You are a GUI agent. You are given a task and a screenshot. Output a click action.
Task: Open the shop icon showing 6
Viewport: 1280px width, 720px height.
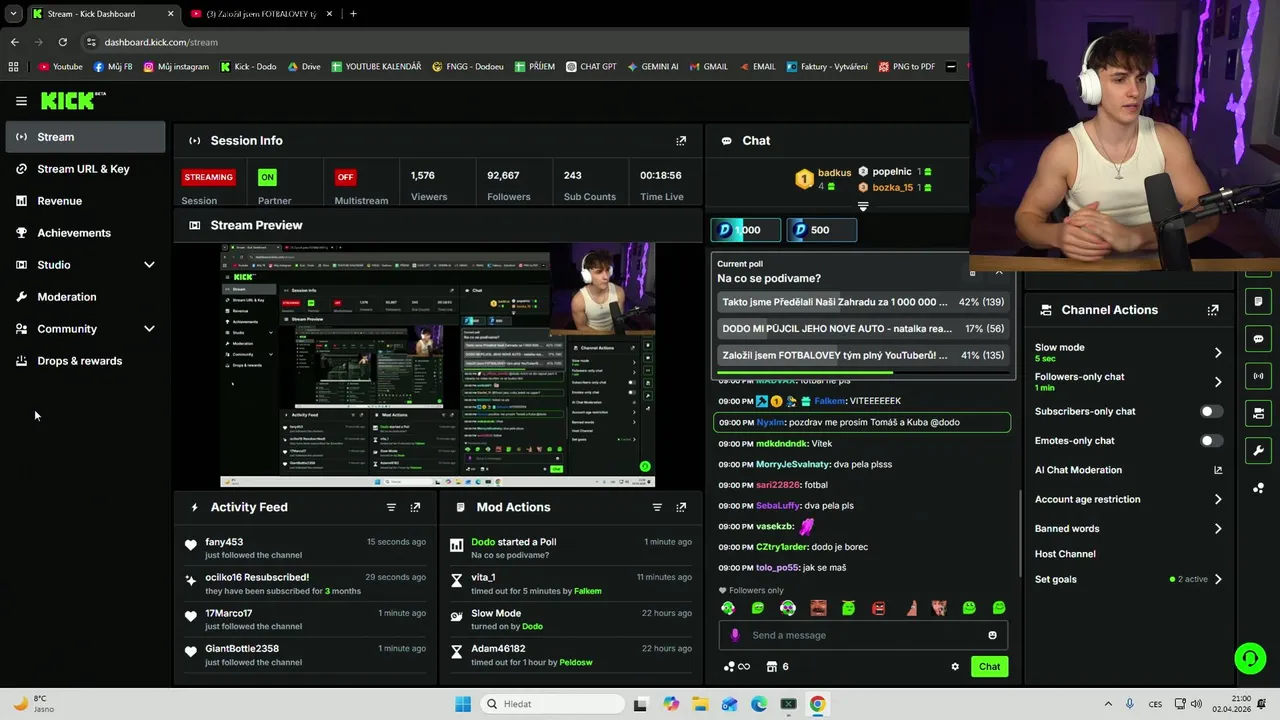777,667
